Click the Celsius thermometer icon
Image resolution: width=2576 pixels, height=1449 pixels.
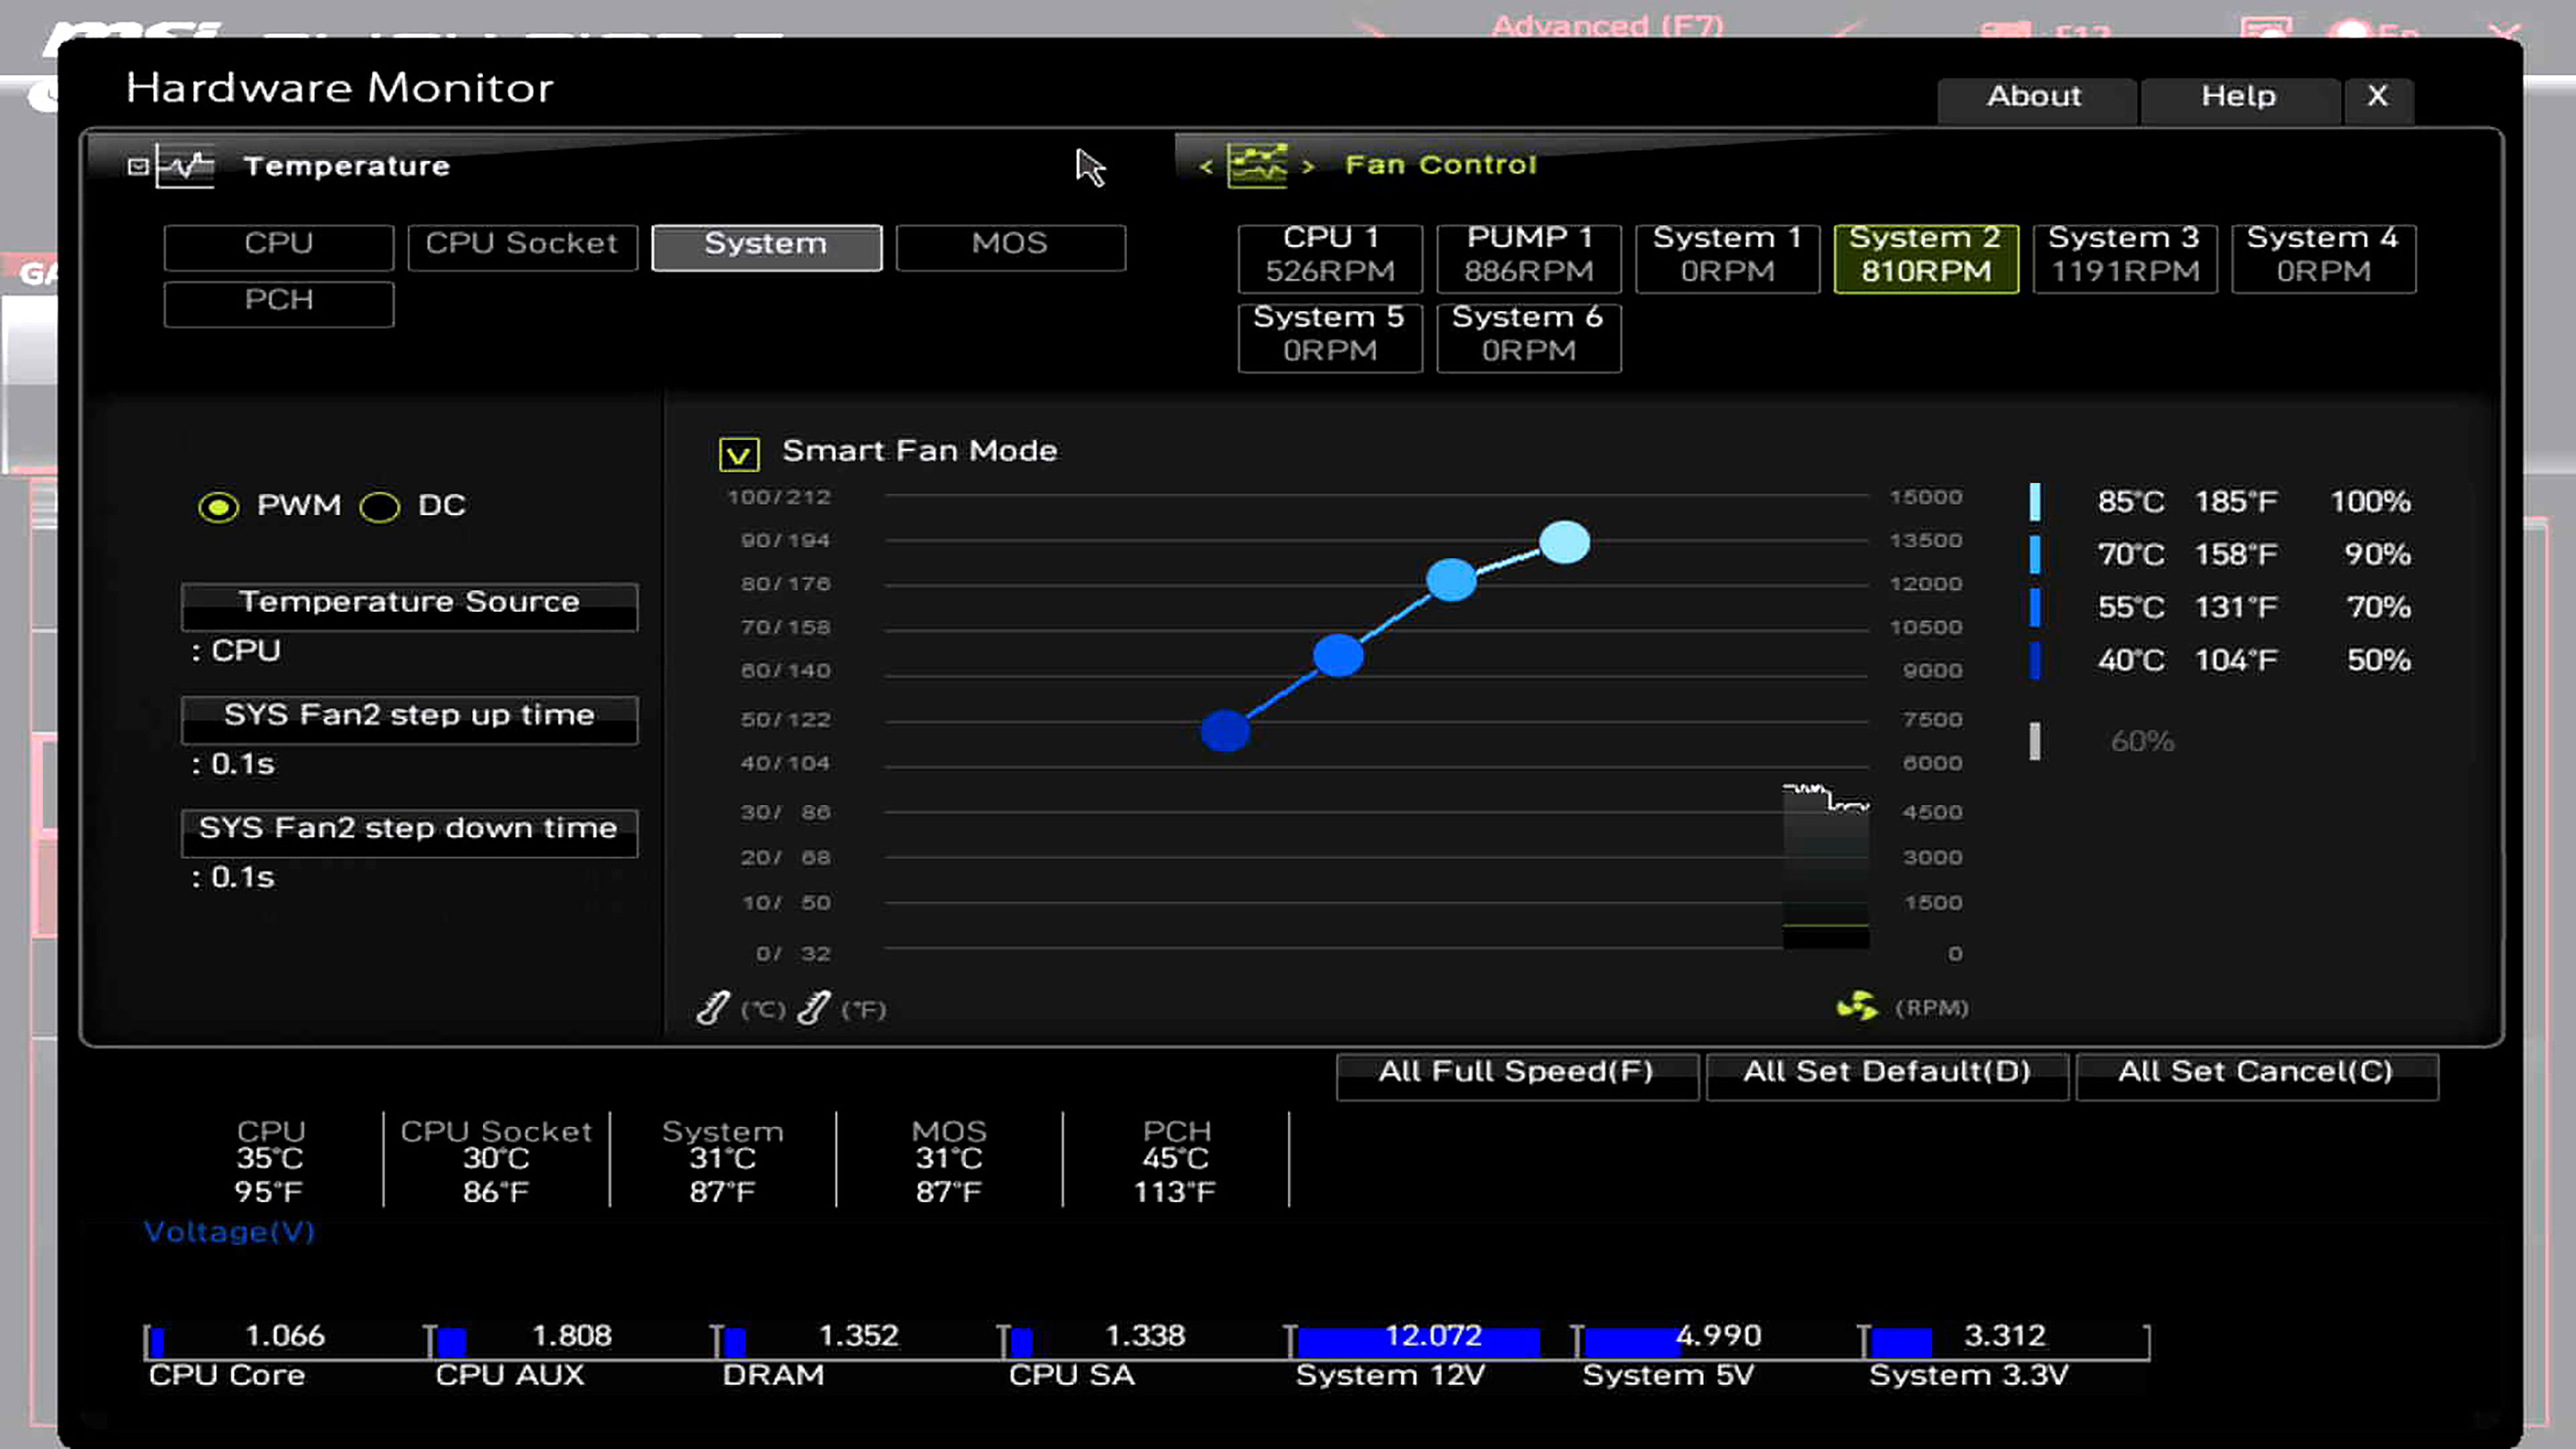(713, 1008)
